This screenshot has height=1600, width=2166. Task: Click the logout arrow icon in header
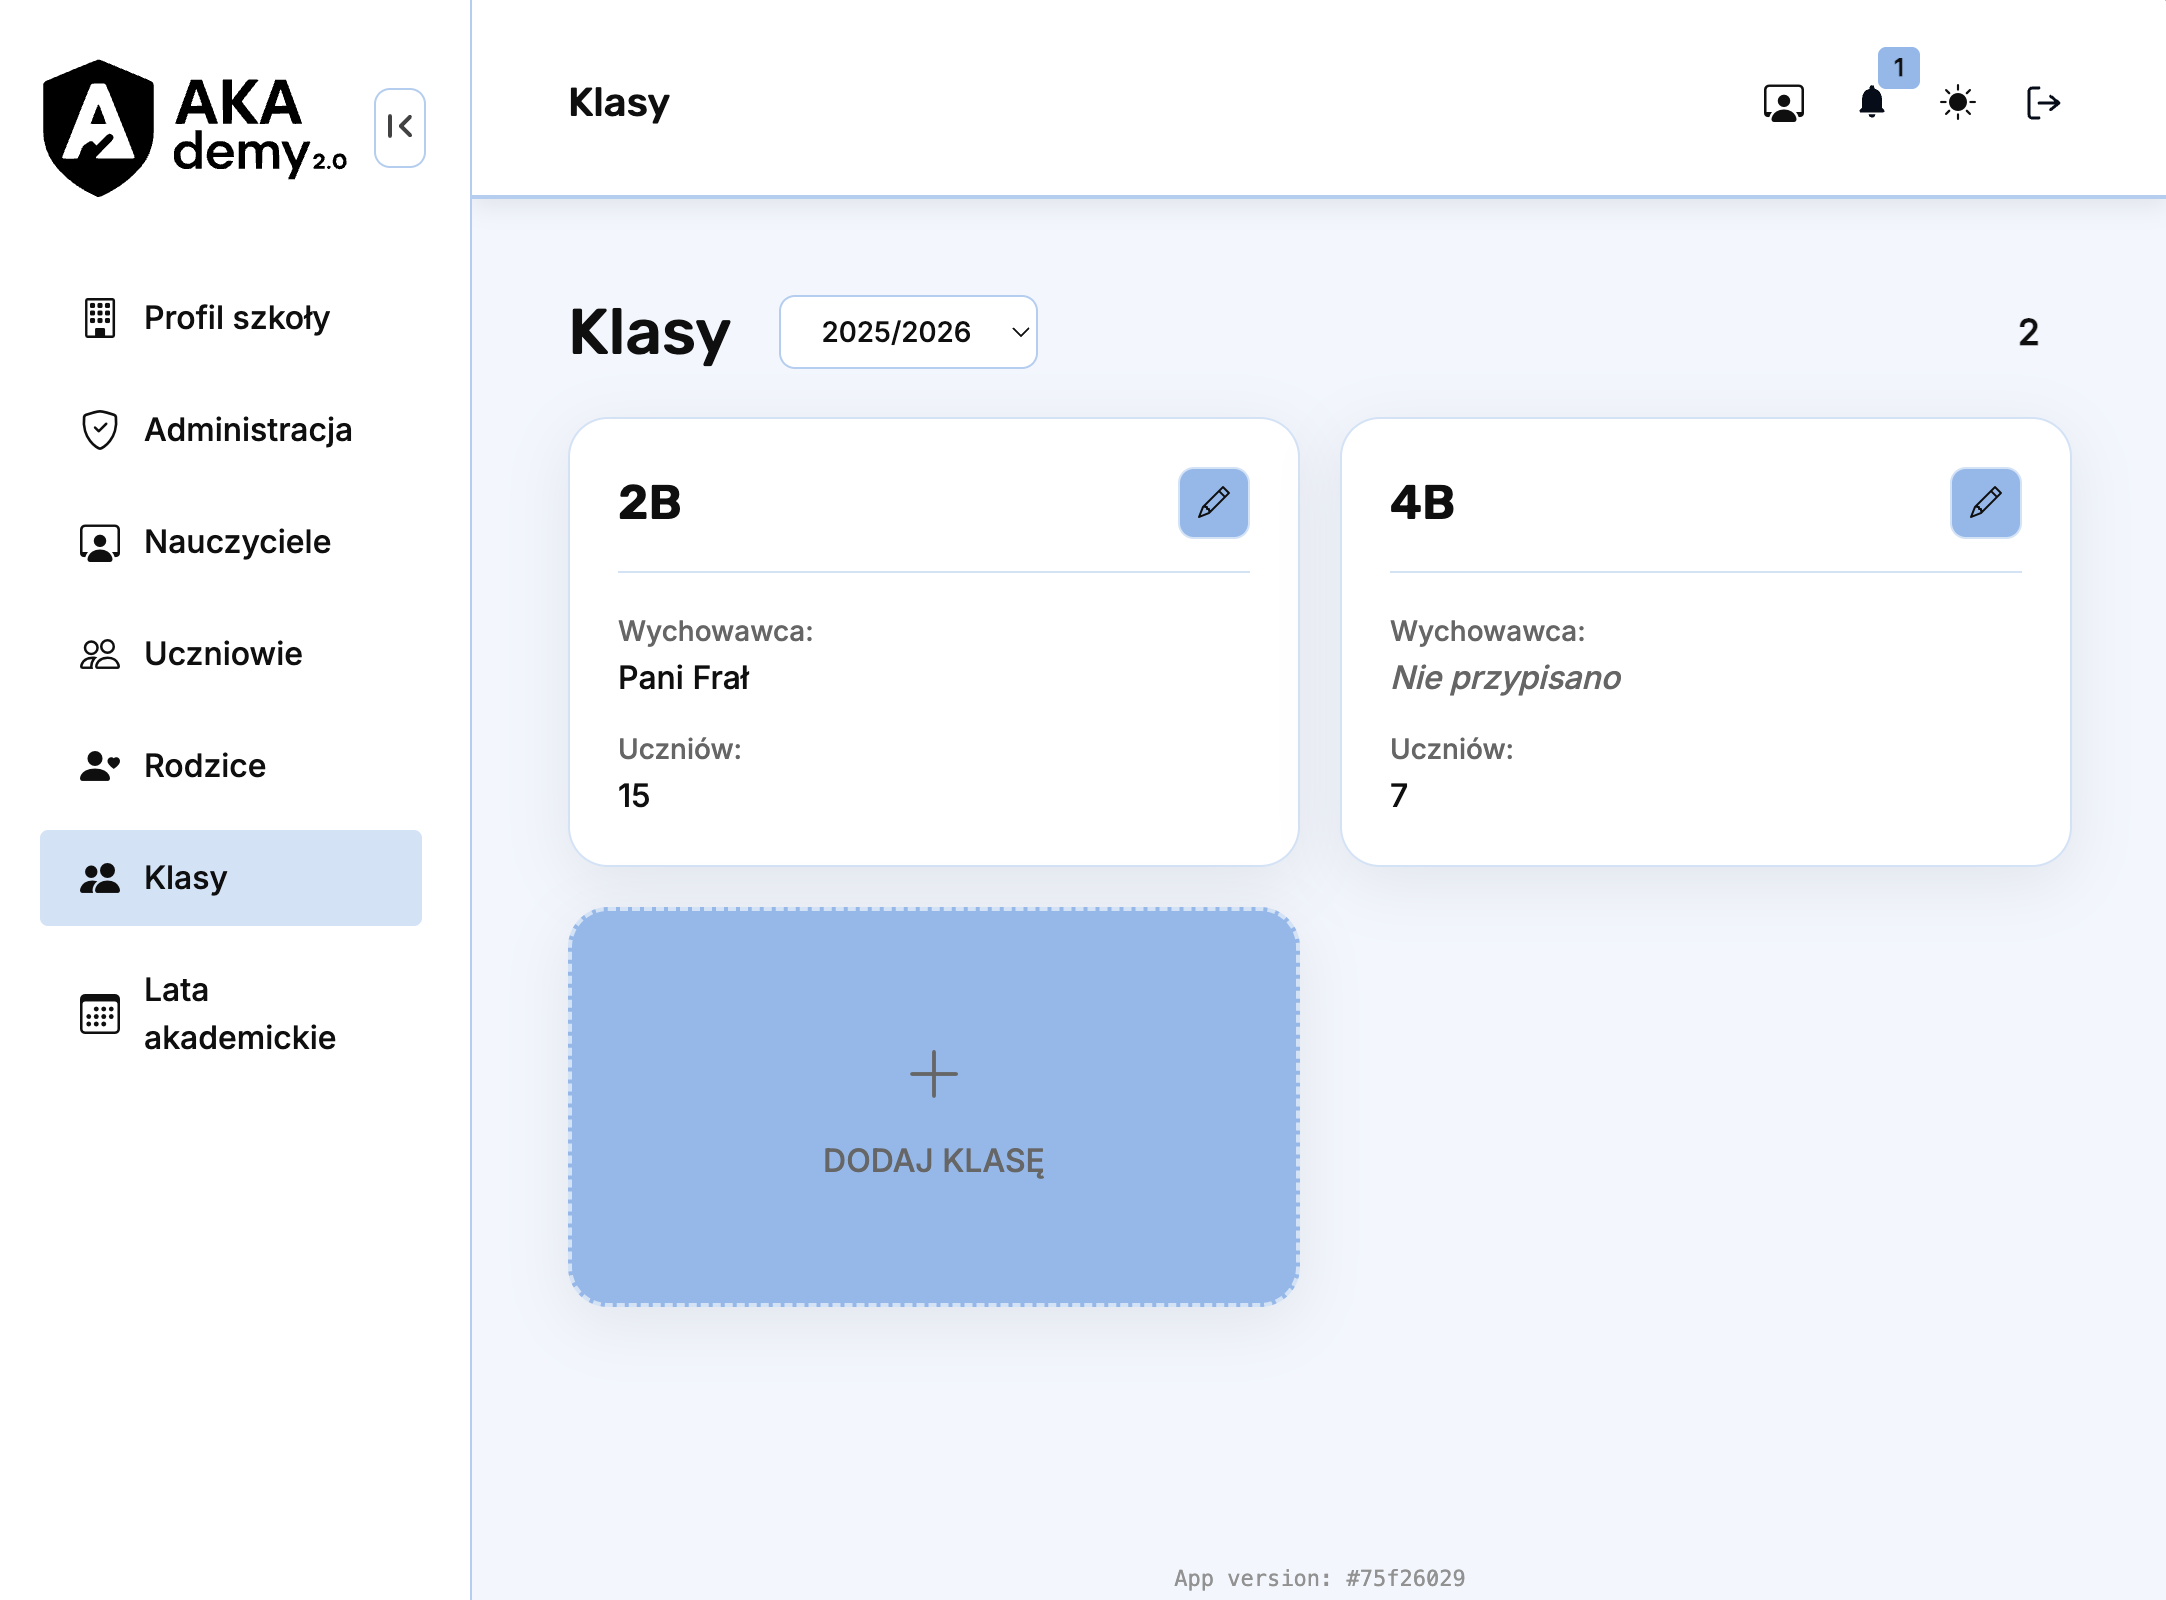[2042, 102]
